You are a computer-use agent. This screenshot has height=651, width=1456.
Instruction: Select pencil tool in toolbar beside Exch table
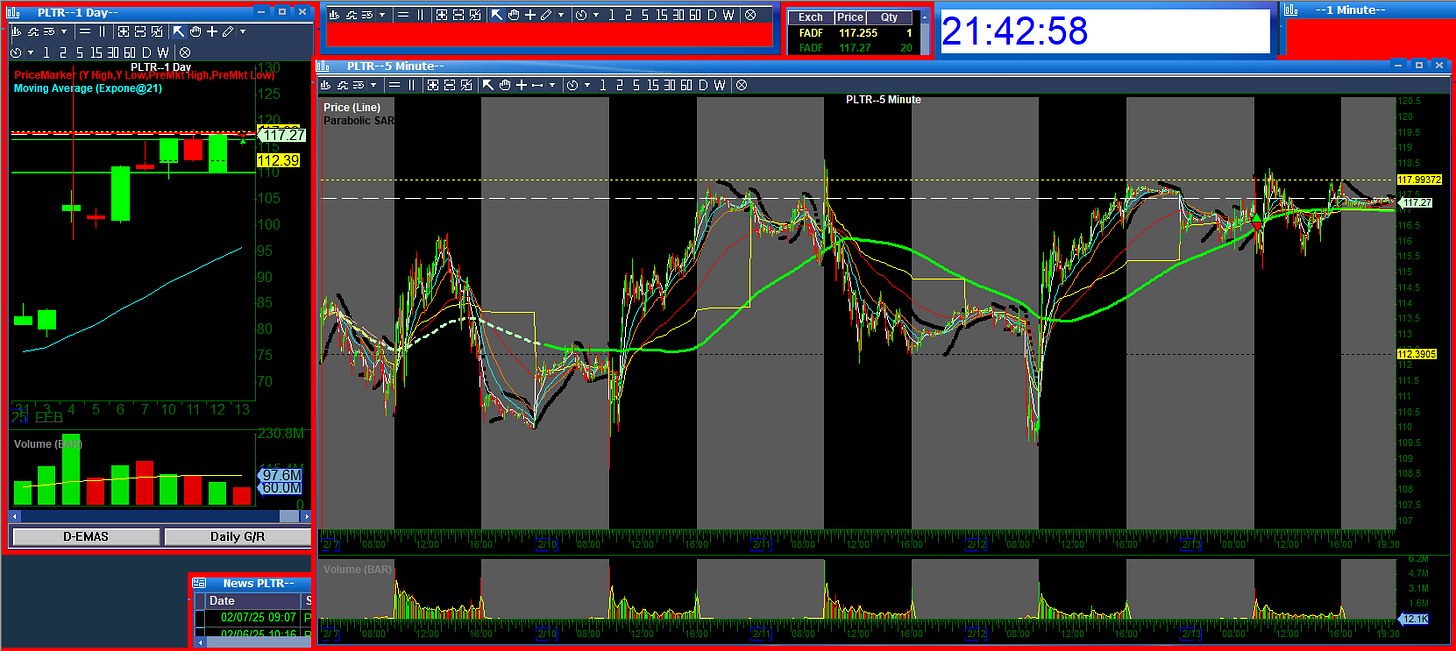(547, 15)
